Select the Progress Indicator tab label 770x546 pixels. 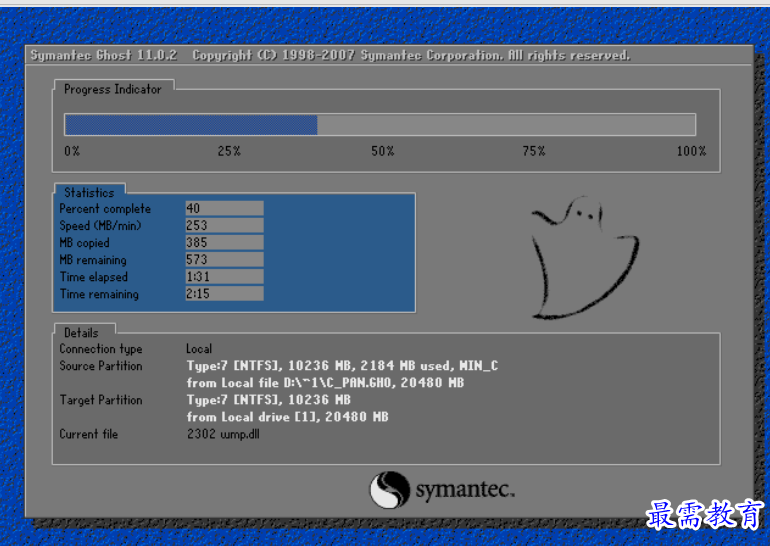tap(112, 89)
